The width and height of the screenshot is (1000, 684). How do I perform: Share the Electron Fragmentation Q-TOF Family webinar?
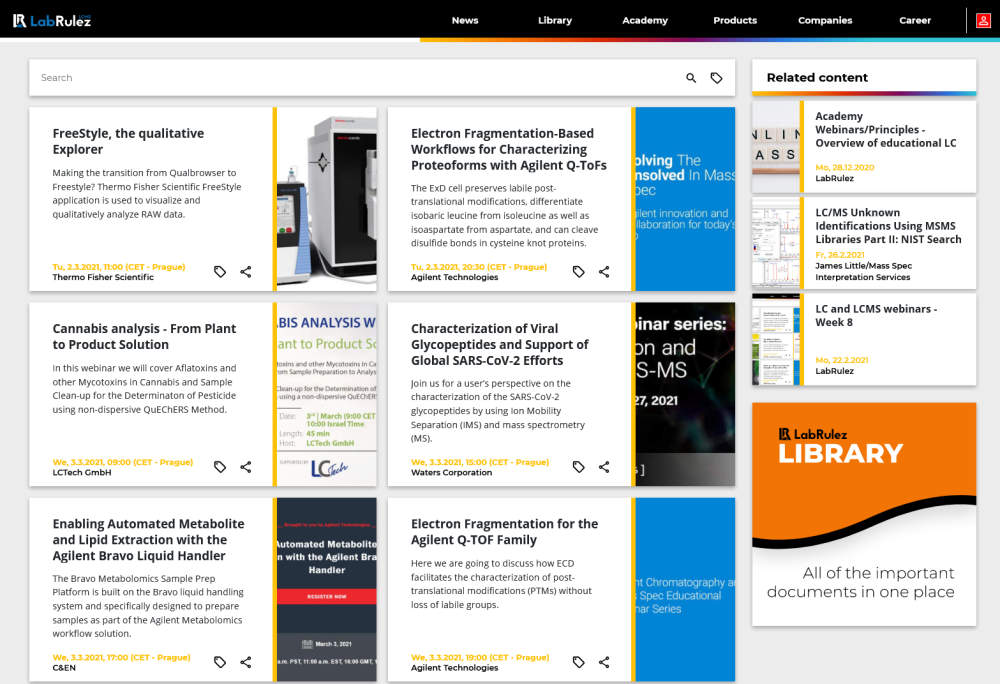pos(604,662)
